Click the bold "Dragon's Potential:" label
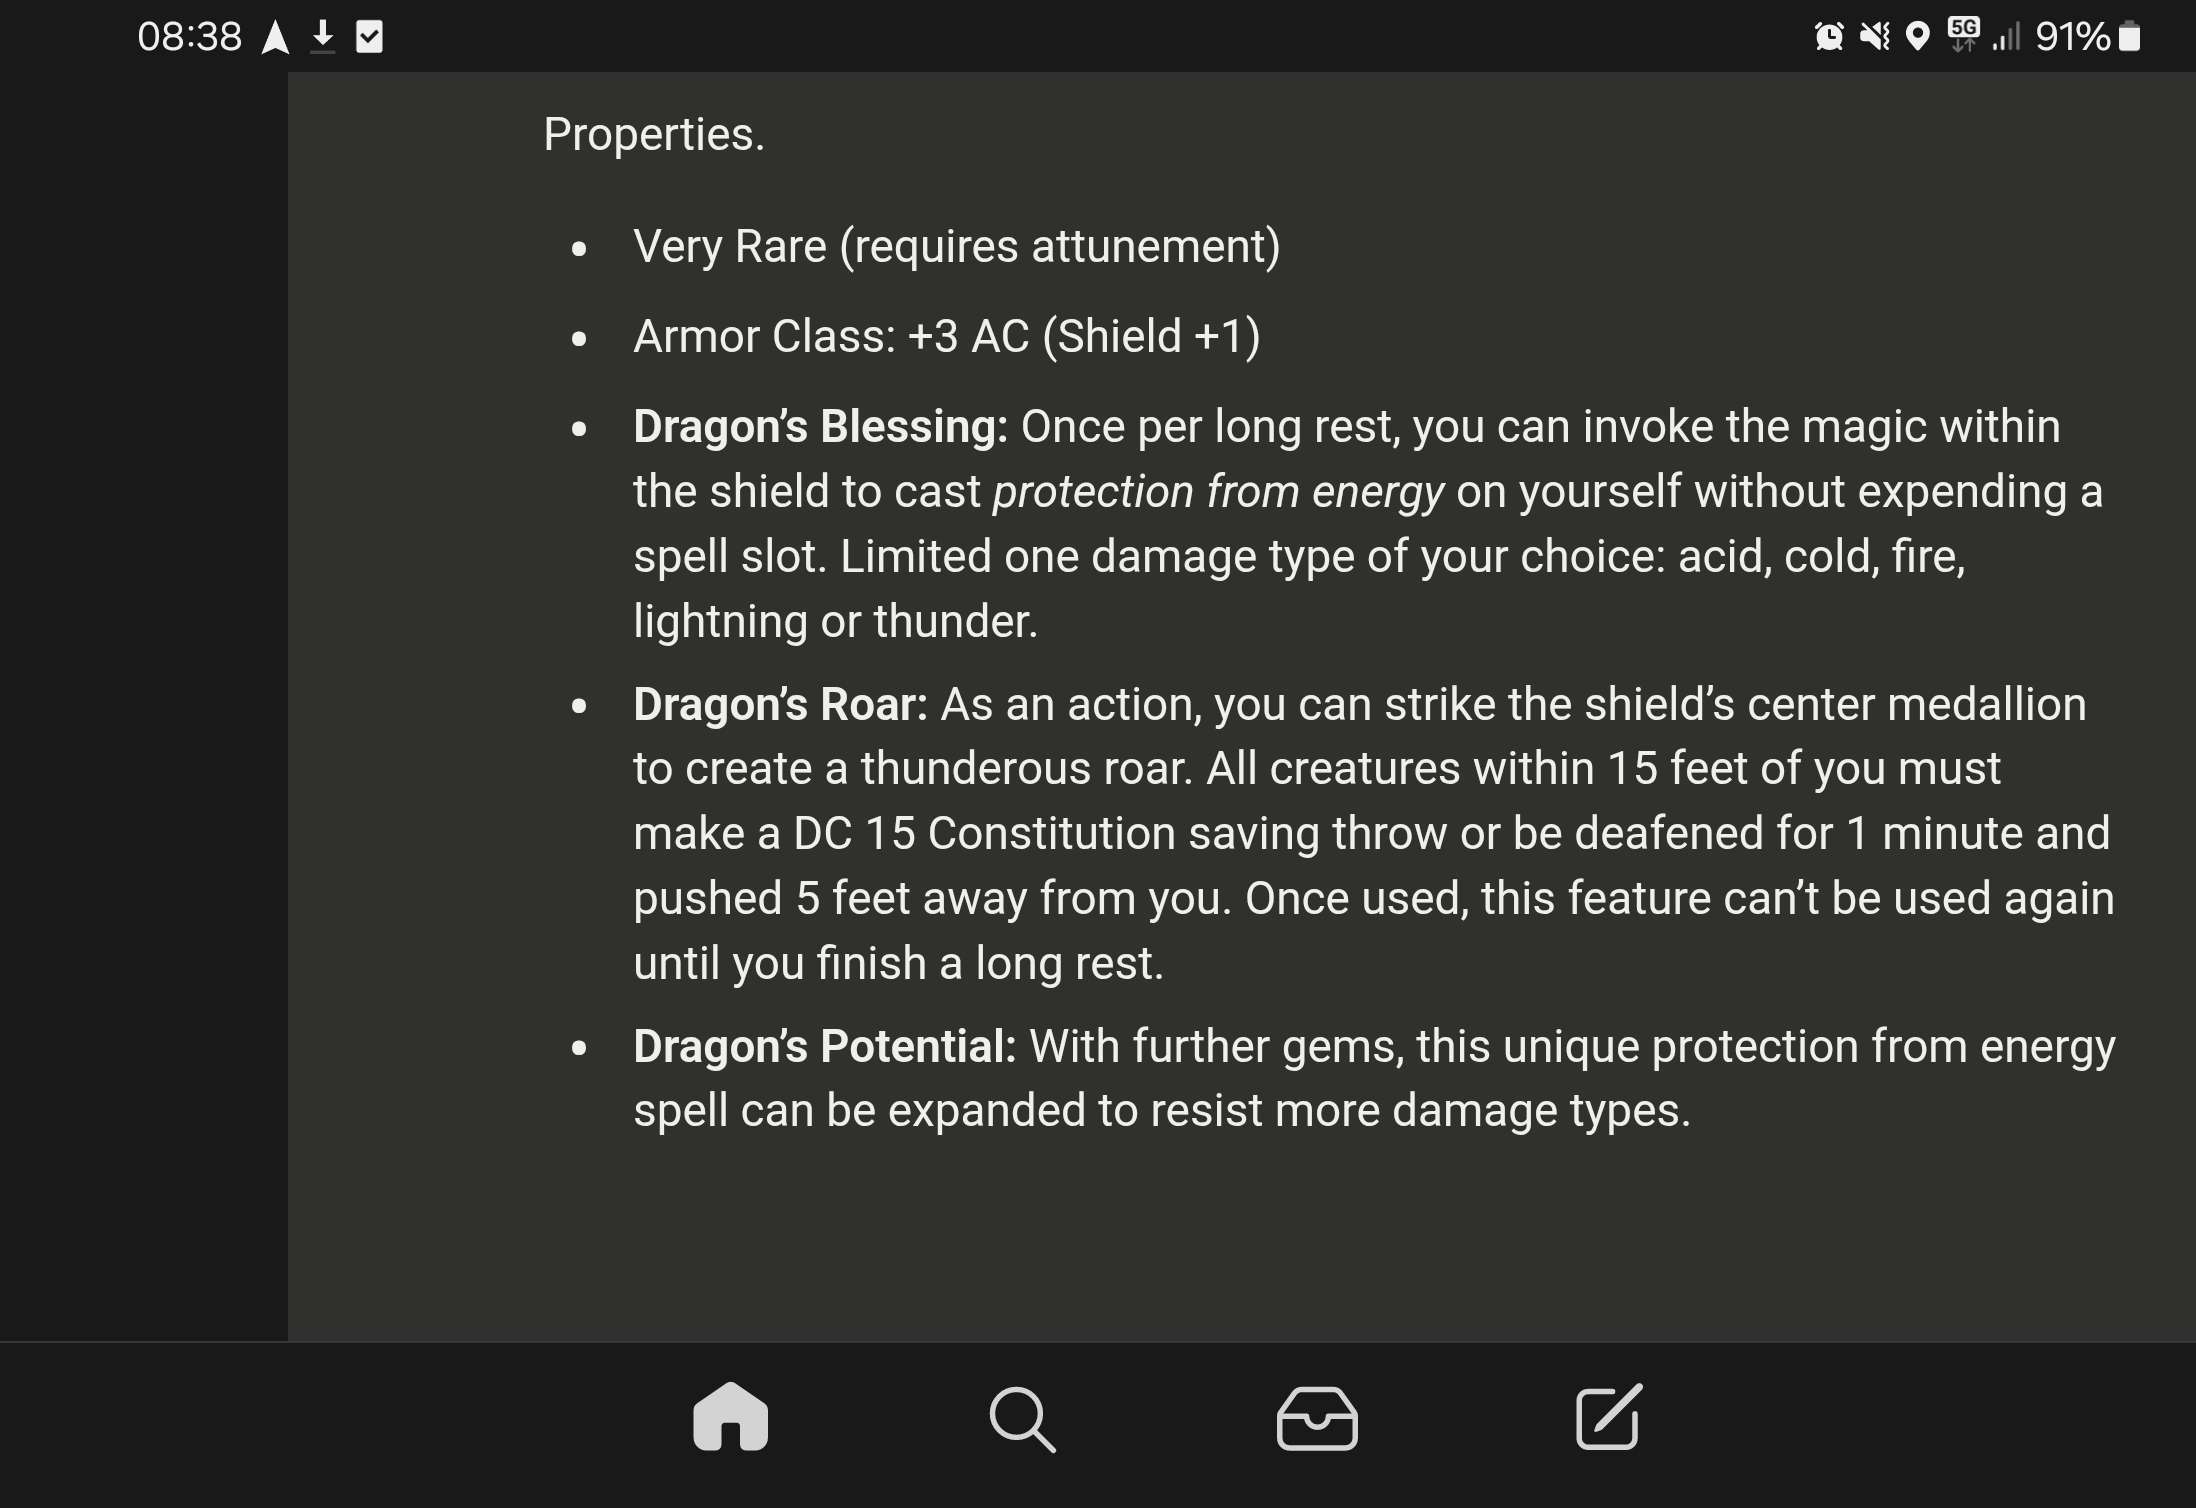2196x1508 pixels. click(x=824, y=1047)
